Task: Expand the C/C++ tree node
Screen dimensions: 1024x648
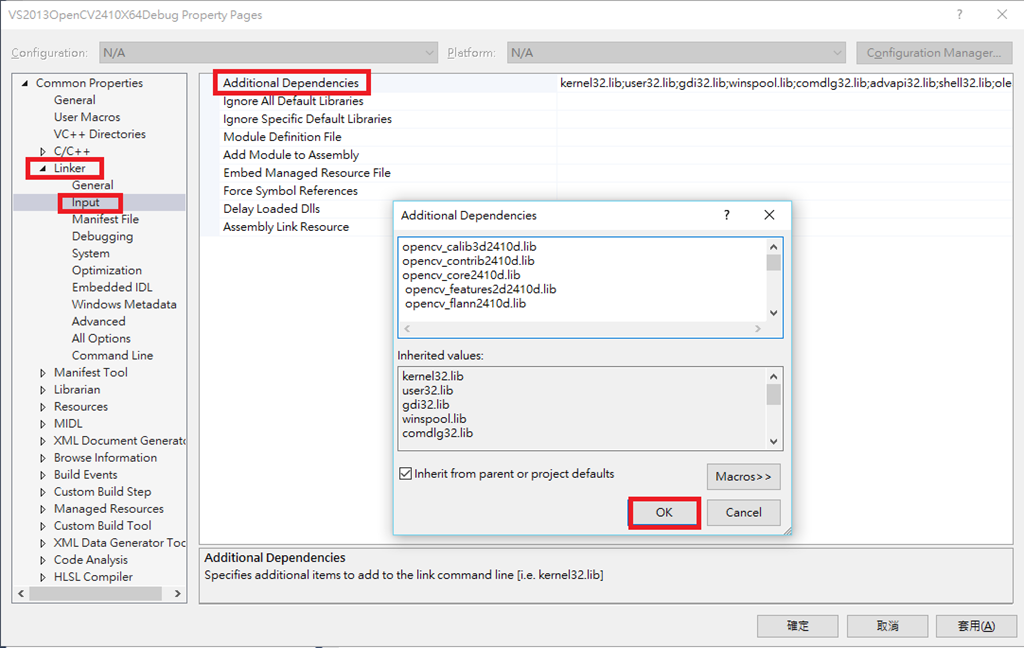Action: 43,152
